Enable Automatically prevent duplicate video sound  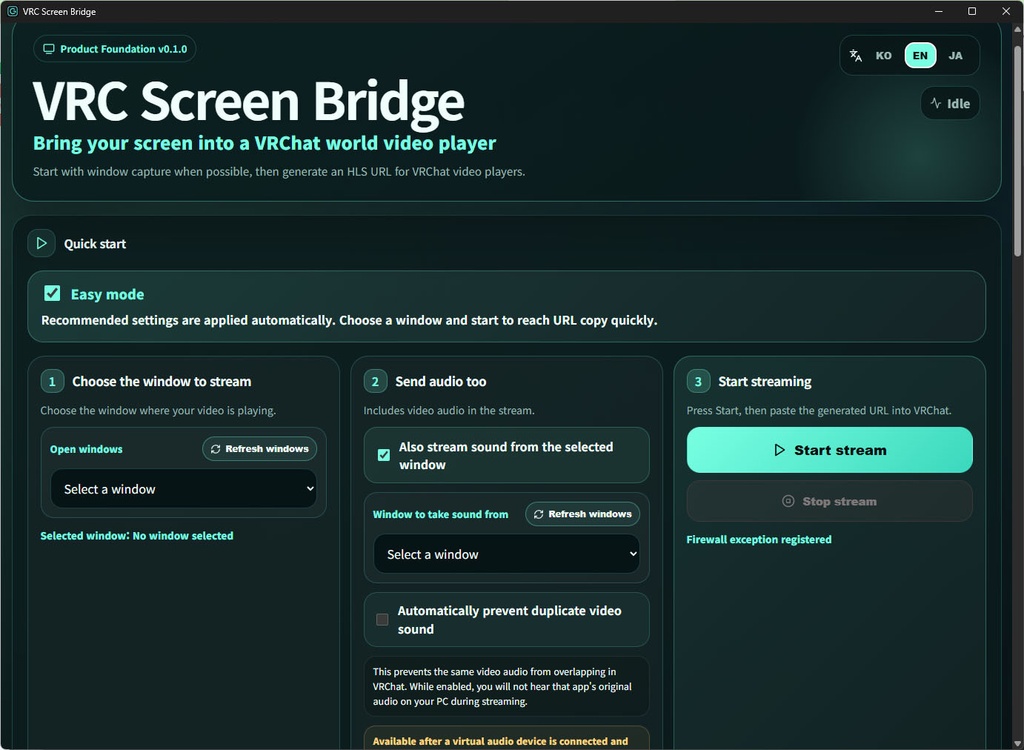[382, 619]
